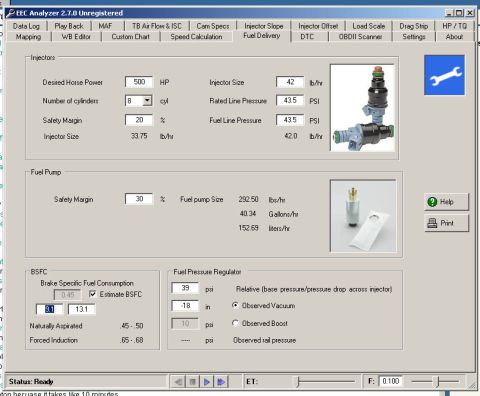Click the Help button
Viewport: 480px width, 396px height.
(446, 202)
